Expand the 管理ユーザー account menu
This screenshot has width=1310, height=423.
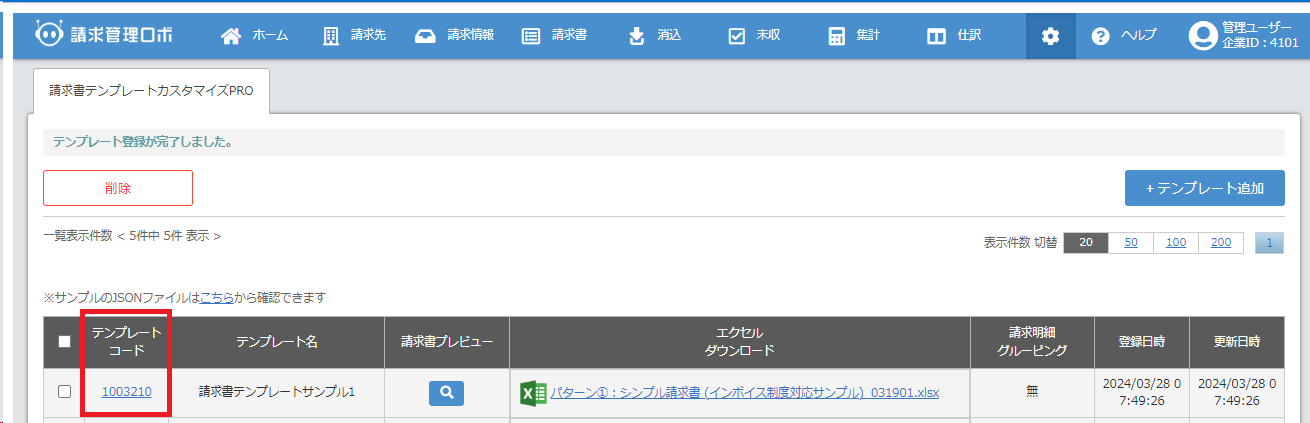[x=1242, y=36]
